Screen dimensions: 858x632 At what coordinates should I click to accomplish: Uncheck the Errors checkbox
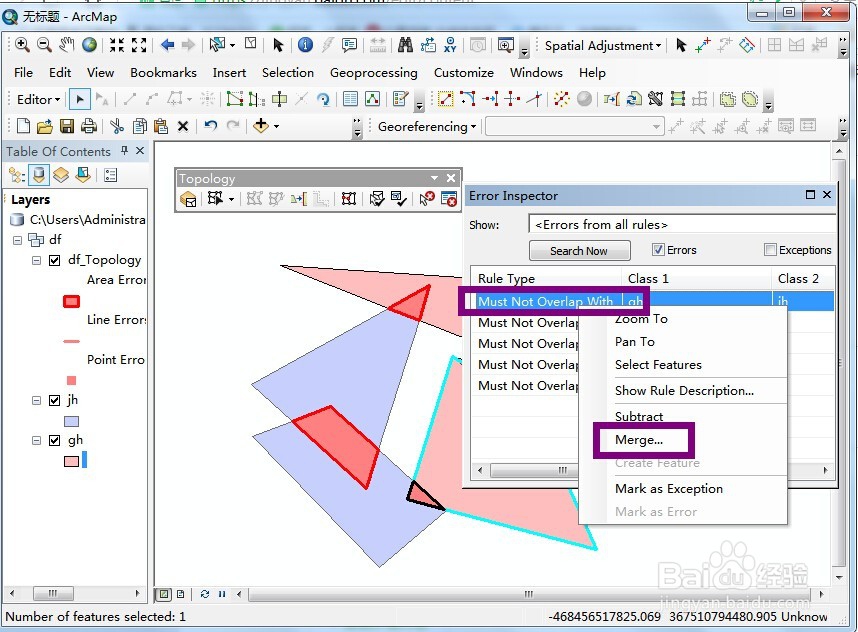point(658,250)
